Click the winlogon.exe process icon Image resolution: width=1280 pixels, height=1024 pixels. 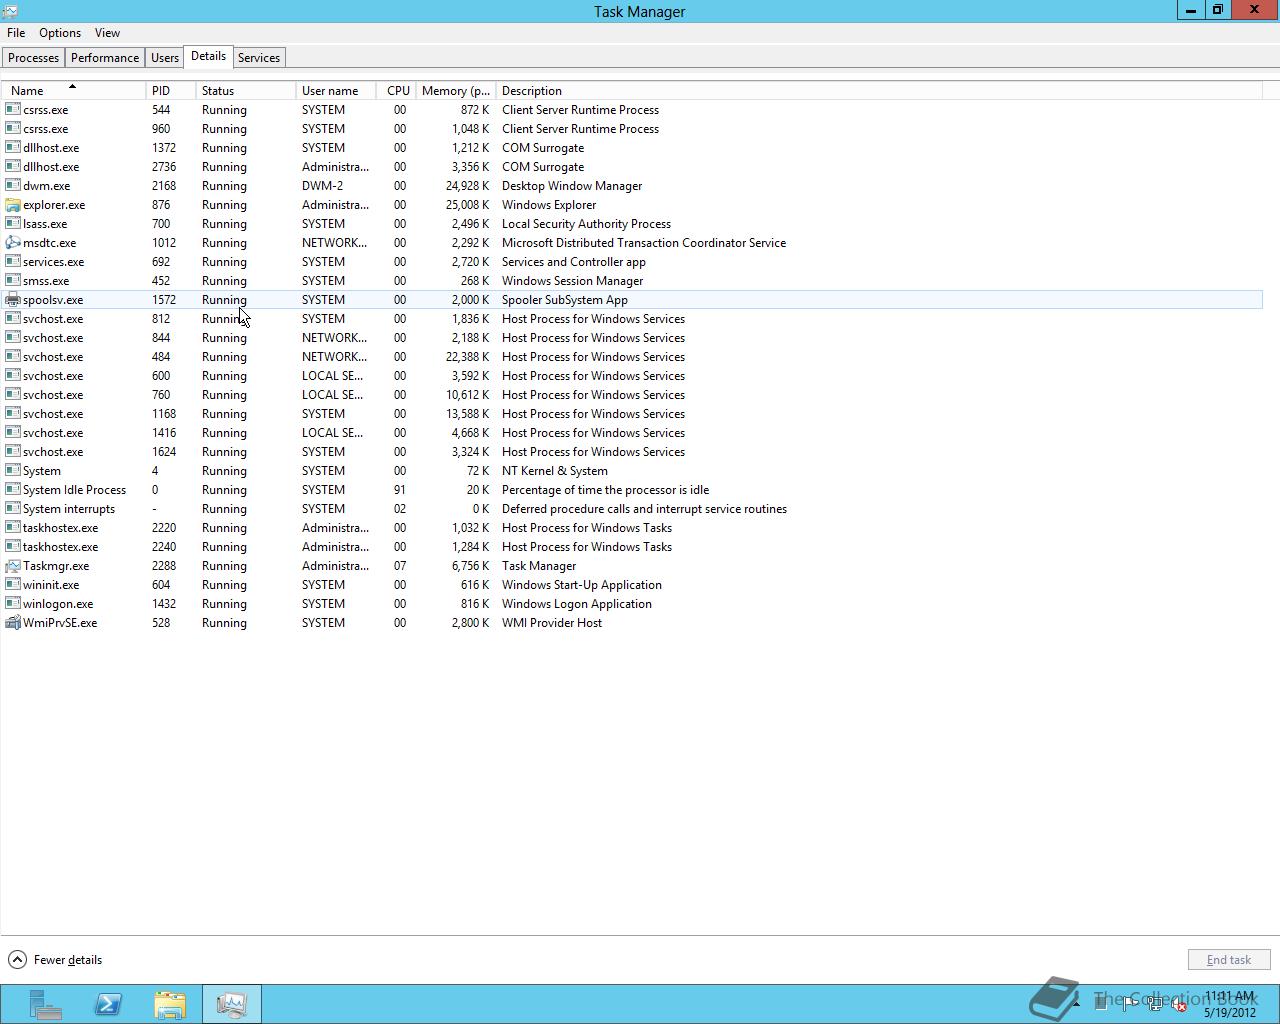click(13, 604)
